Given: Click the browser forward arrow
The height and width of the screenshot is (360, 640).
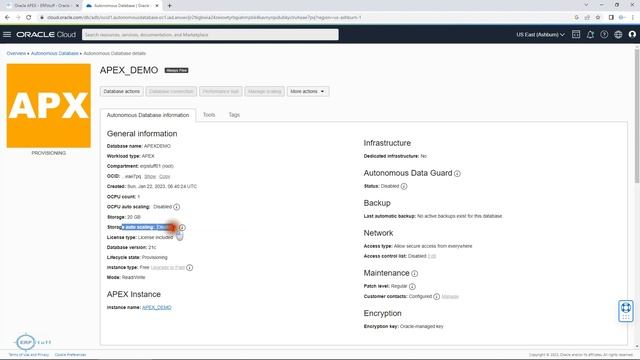Looking at the screenshot, I should pyautogui.click(x=18, y=18).
